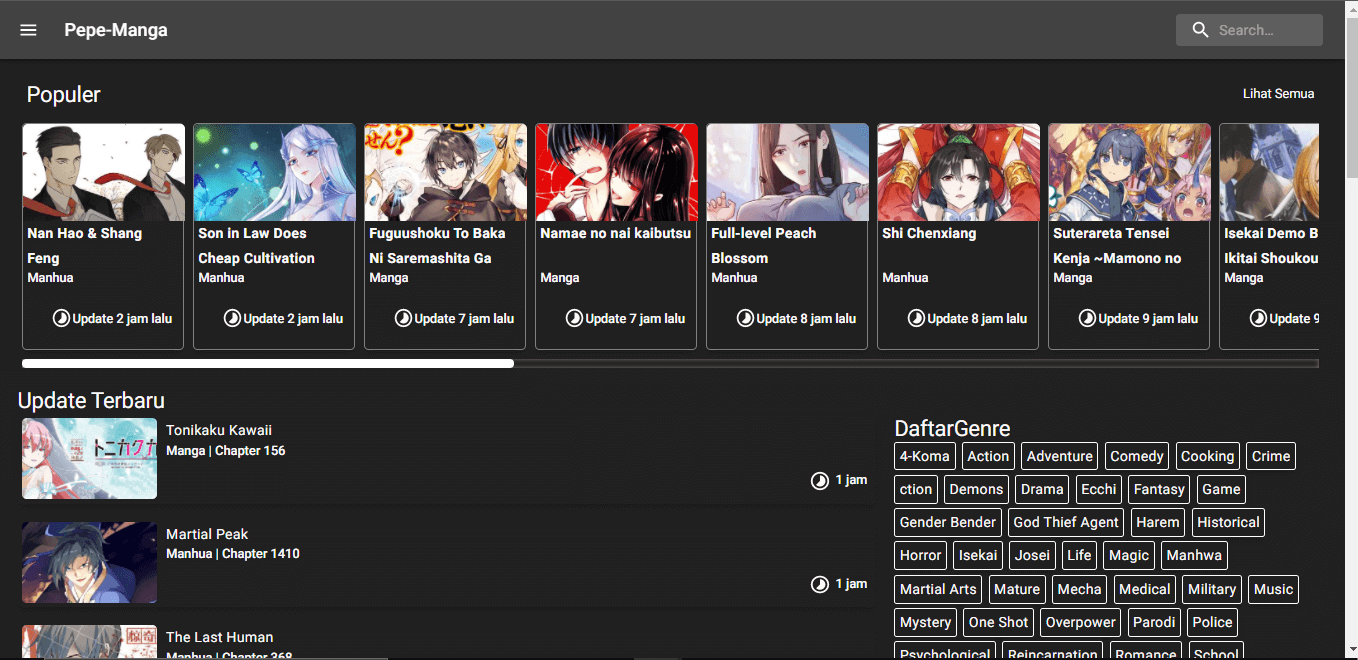
Task: Click the Populer carousel horizontal scrollbar
Action: 268,364
